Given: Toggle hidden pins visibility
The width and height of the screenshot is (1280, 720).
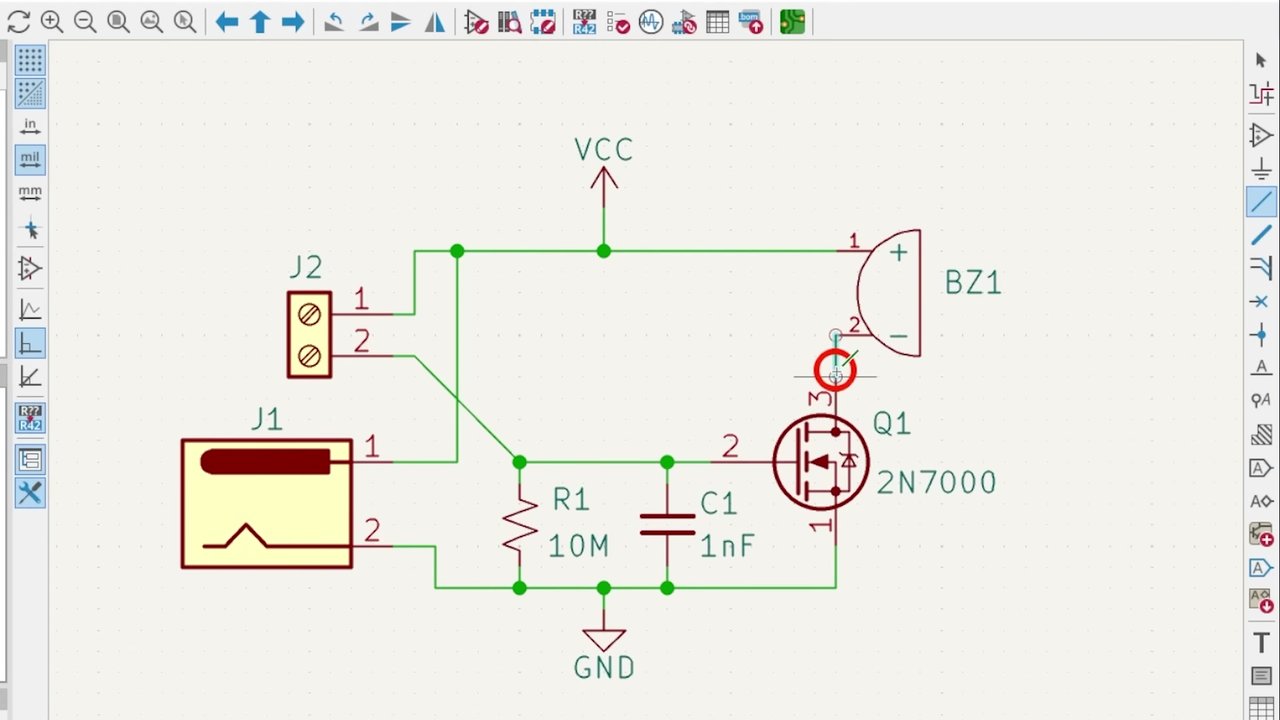Looking at the screenshot, I should (x=30, y=269).
